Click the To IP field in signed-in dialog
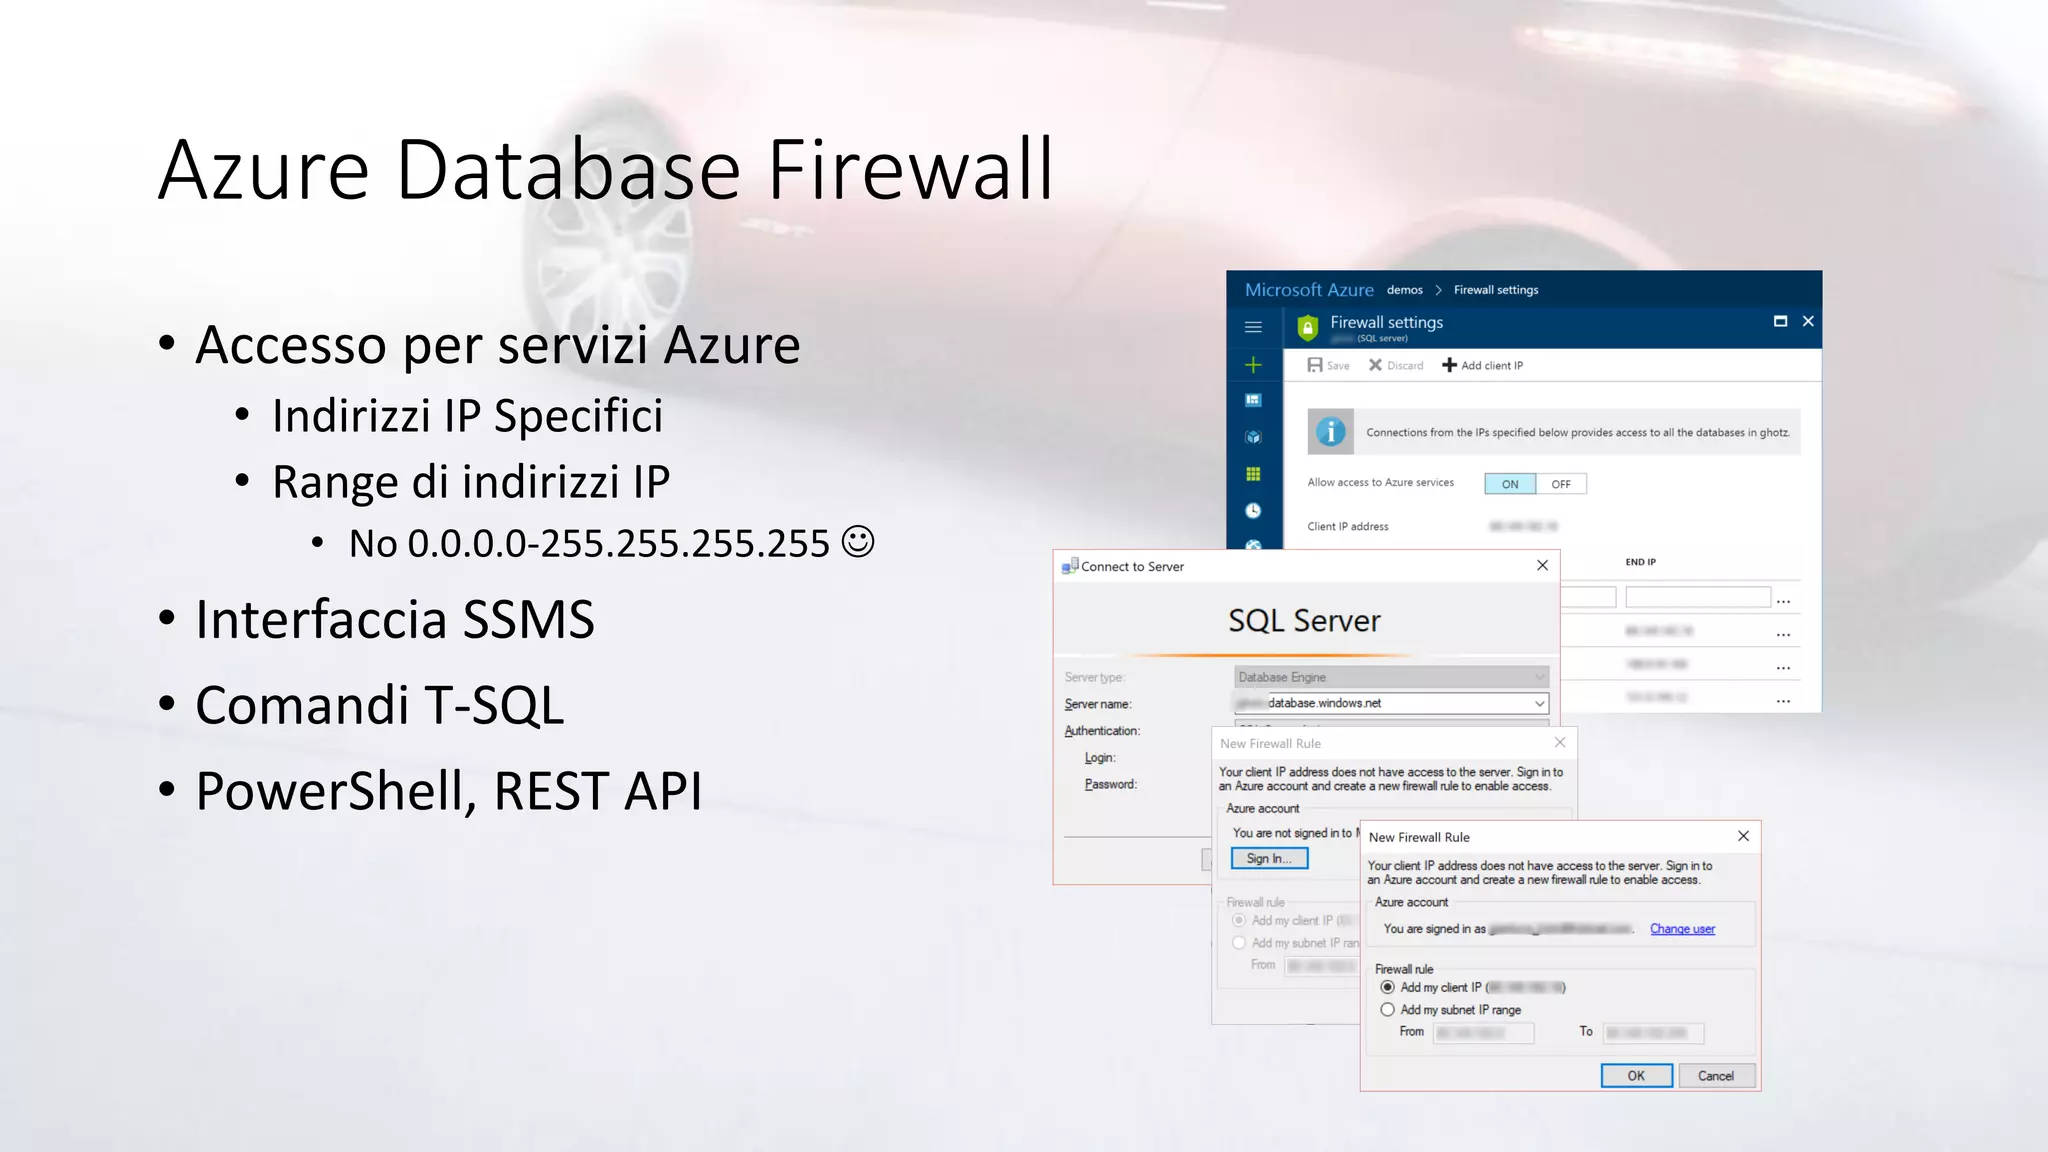This screenshot has width=2048, height=1152. tap(1653, 1033)
